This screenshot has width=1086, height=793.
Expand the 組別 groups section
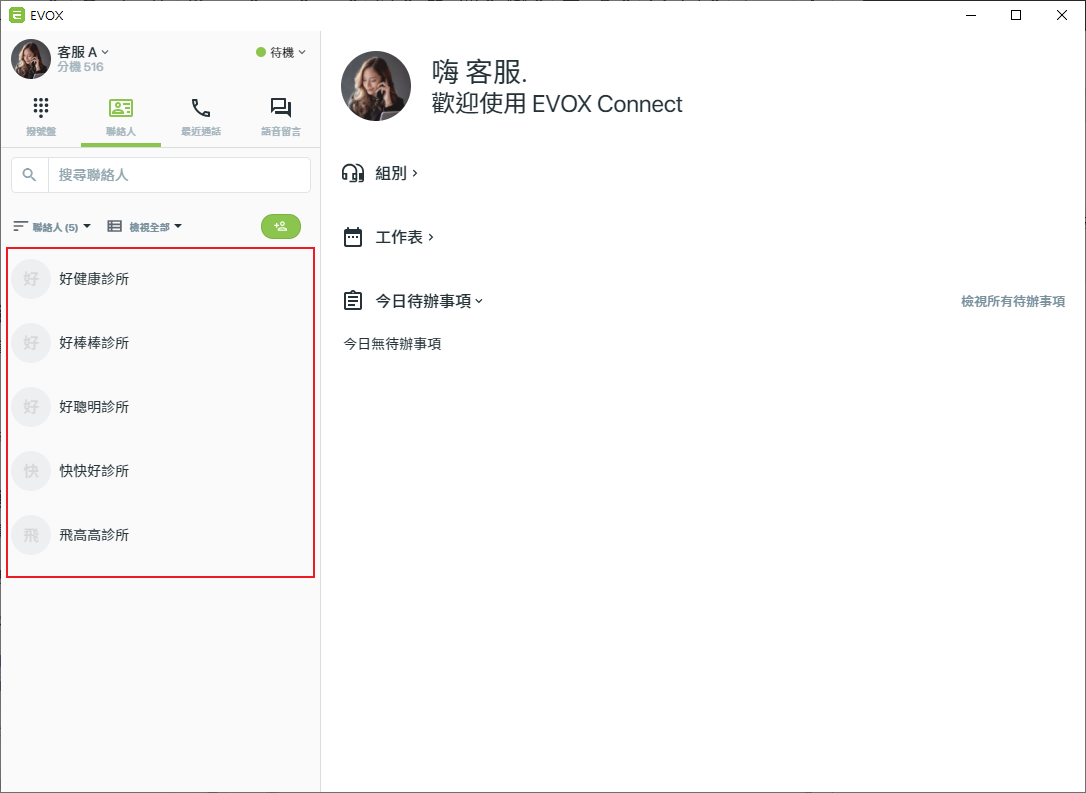pos(396,173)
